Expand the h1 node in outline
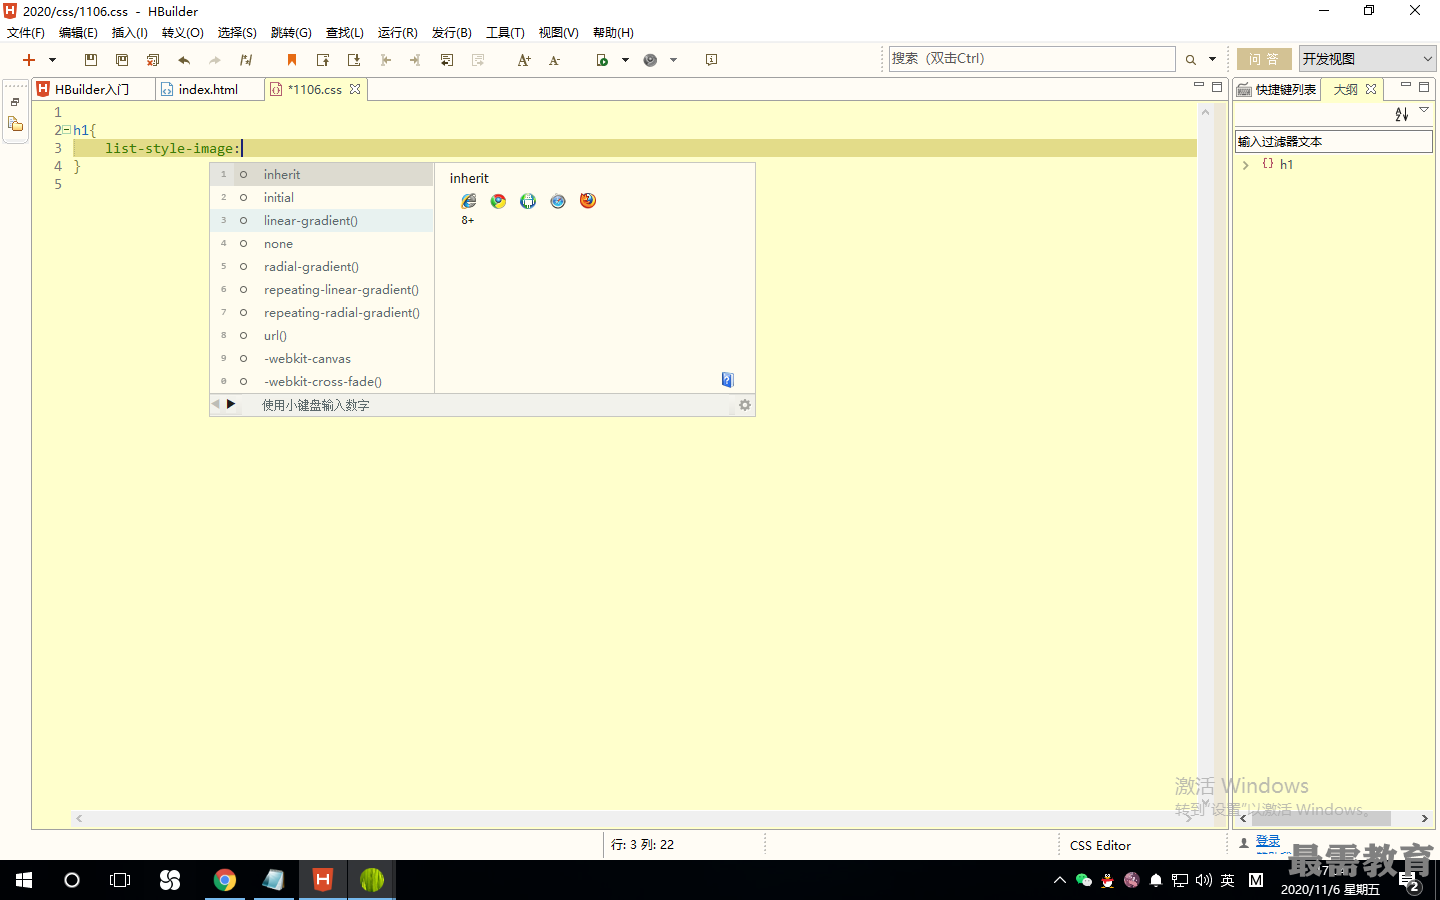 click(x=1246, y=165)
